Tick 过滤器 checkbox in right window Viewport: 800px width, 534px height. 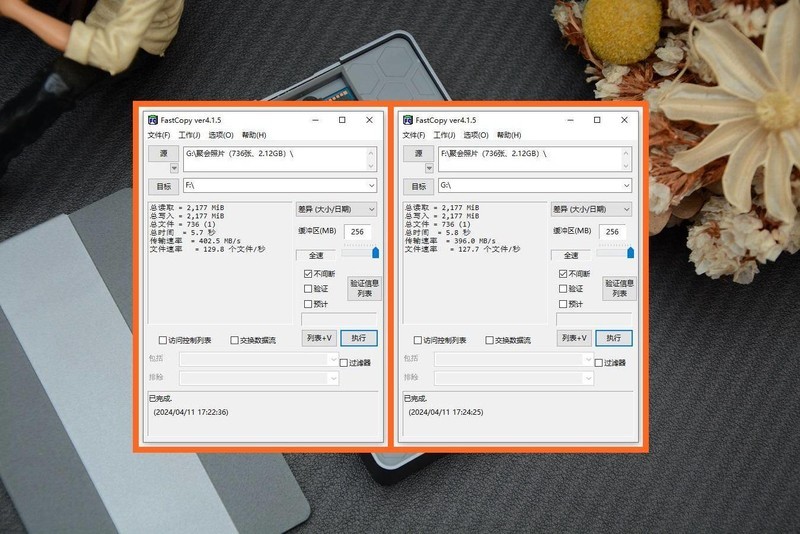(598, 363)
